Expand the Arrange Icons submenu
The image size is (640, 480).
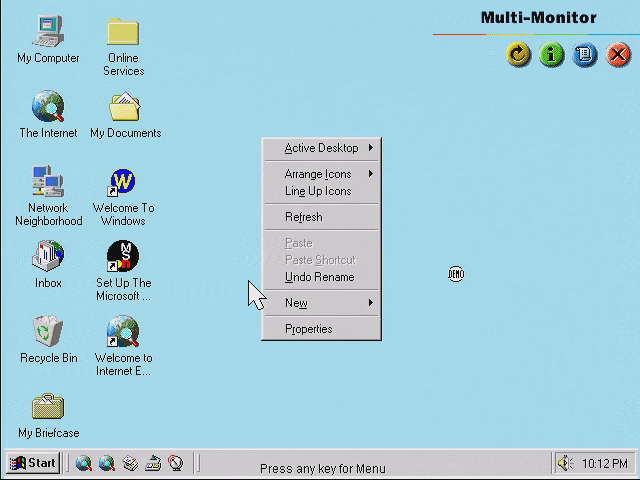click(x=321, y=174)
